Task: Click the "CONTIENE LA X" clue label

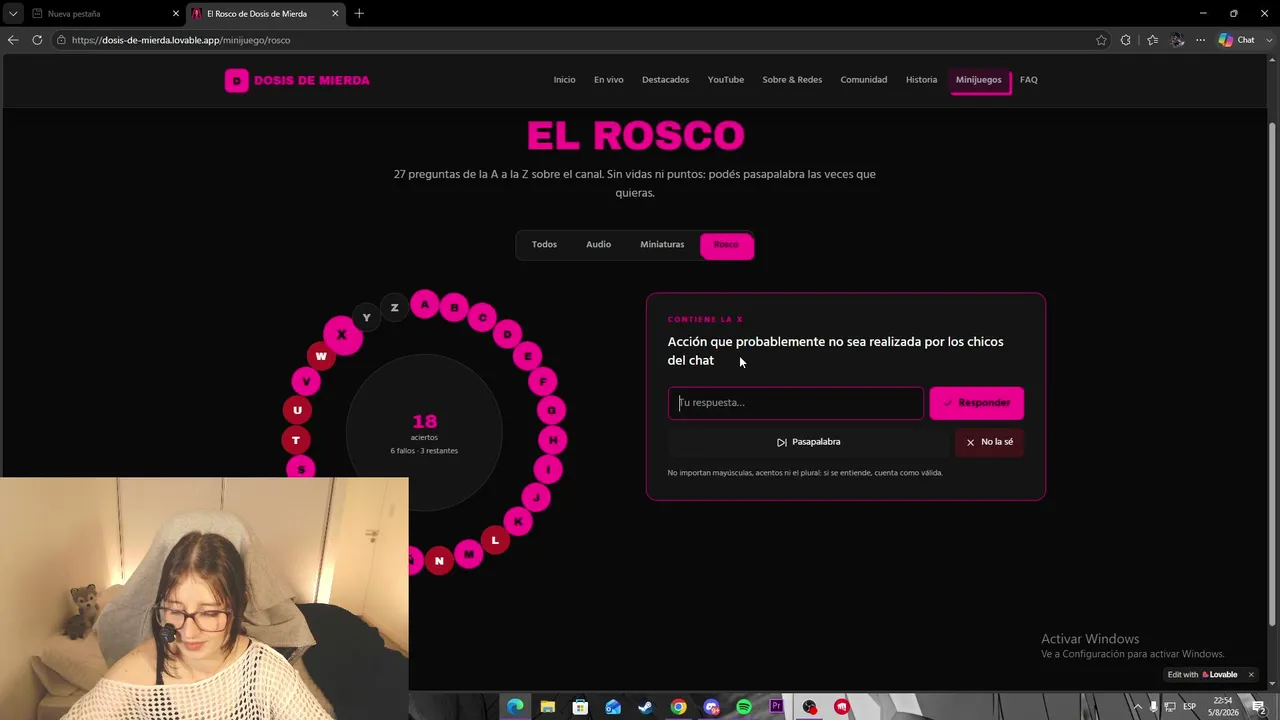Action: pos(705,319)
